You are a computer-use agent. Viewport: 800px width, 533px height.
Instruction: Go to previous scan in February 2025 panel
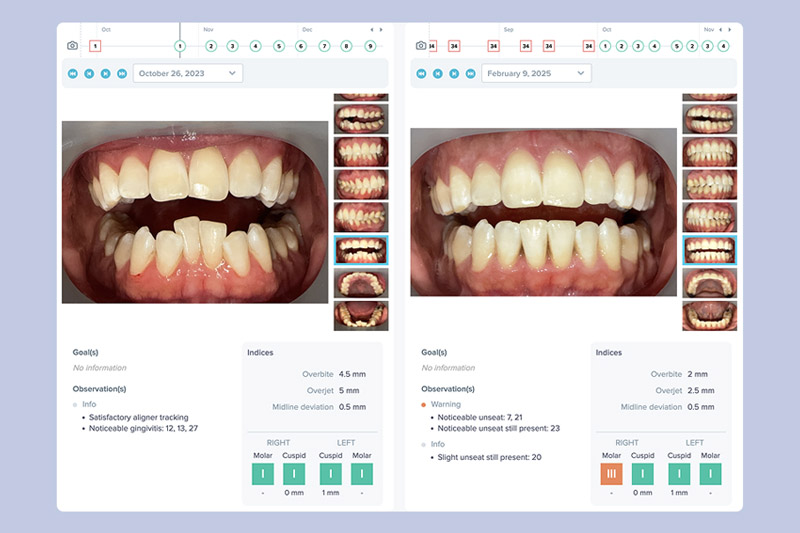(x=438, y=73)
